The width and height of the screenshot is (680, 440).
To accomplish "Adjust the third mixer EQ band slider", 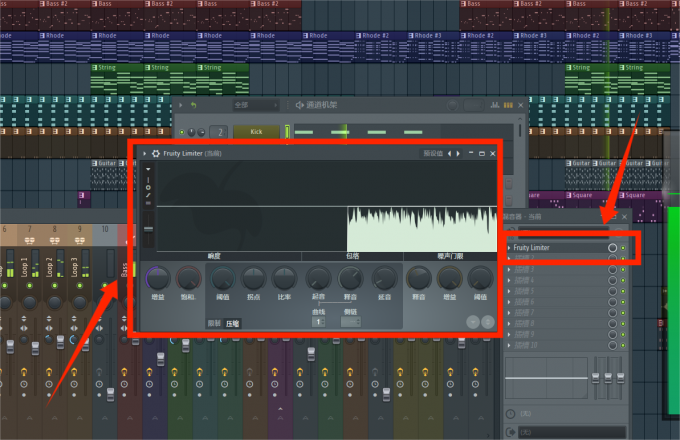I will click(621, 378).
